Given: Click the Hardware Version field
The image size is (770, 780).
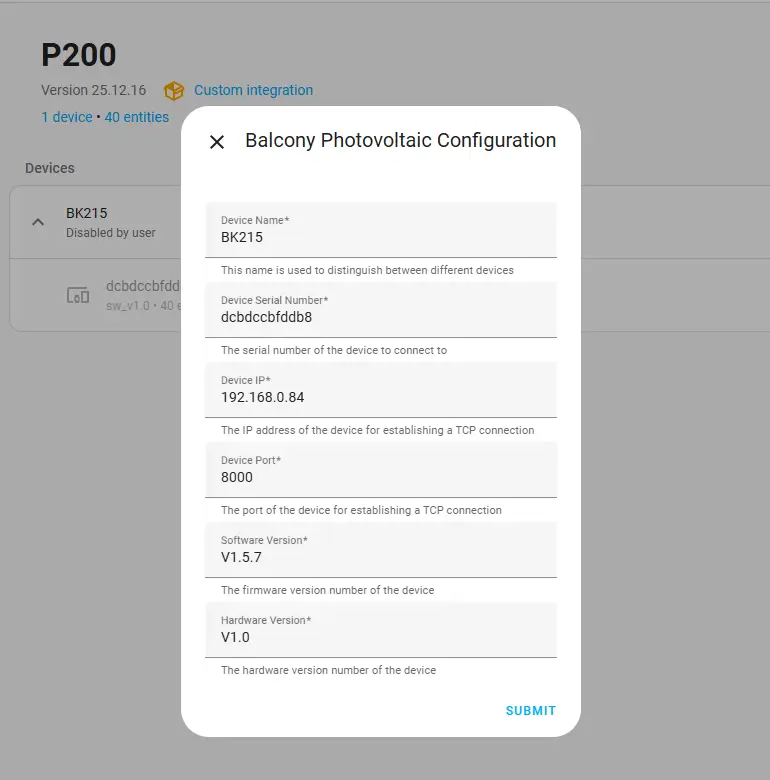Looking at the screenshot, I should [x=380, y=638].
